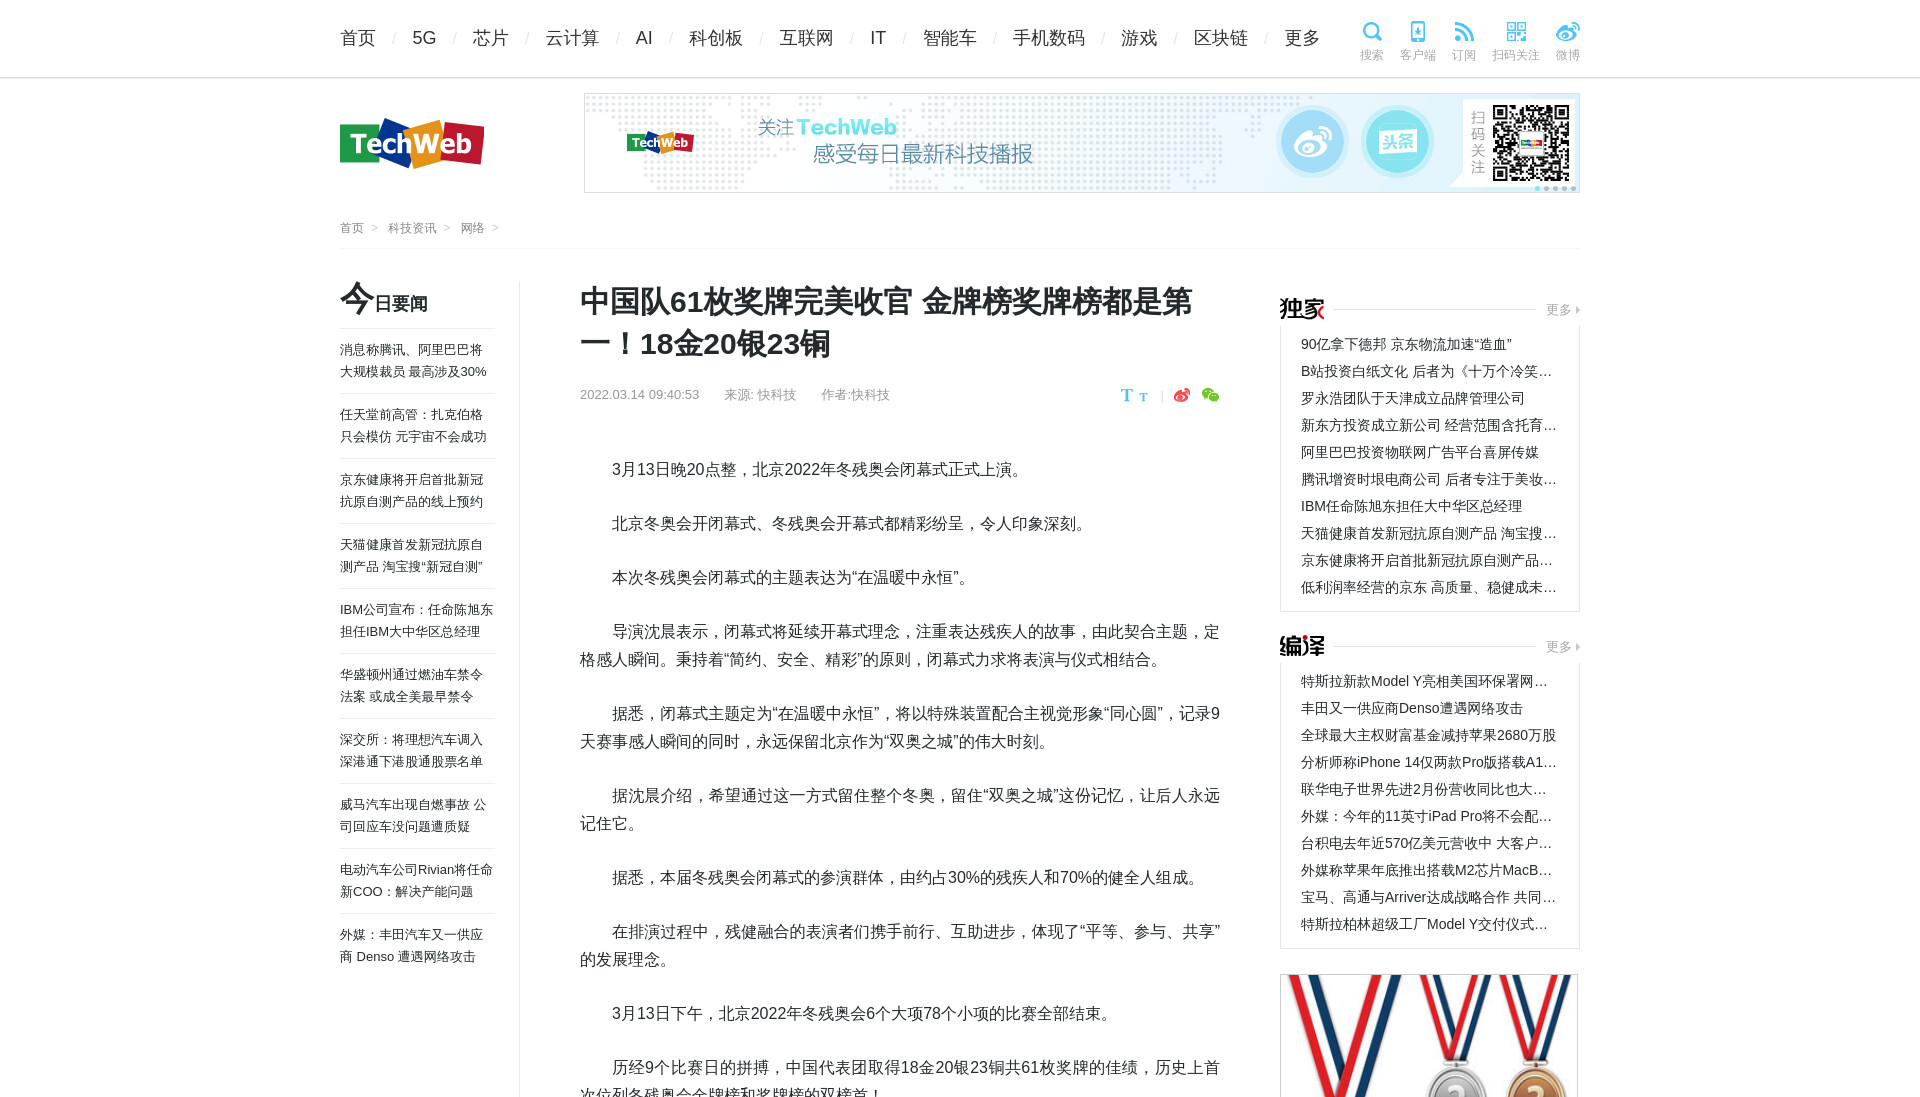Click the 头条 circle icon in banner
Image resolution: width=1920 pixels, height=1097 pixels.
coord(1397,142)
